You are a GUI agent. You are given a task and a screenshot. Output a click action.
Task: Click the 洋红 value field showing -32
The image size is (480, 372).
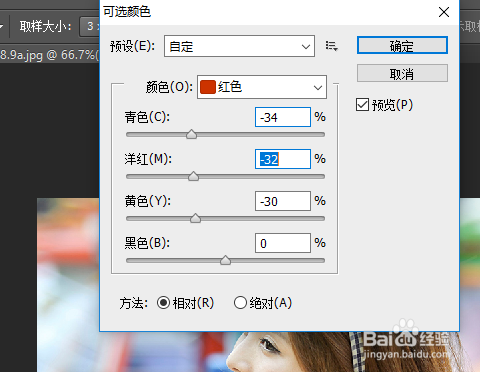point(283,159)
